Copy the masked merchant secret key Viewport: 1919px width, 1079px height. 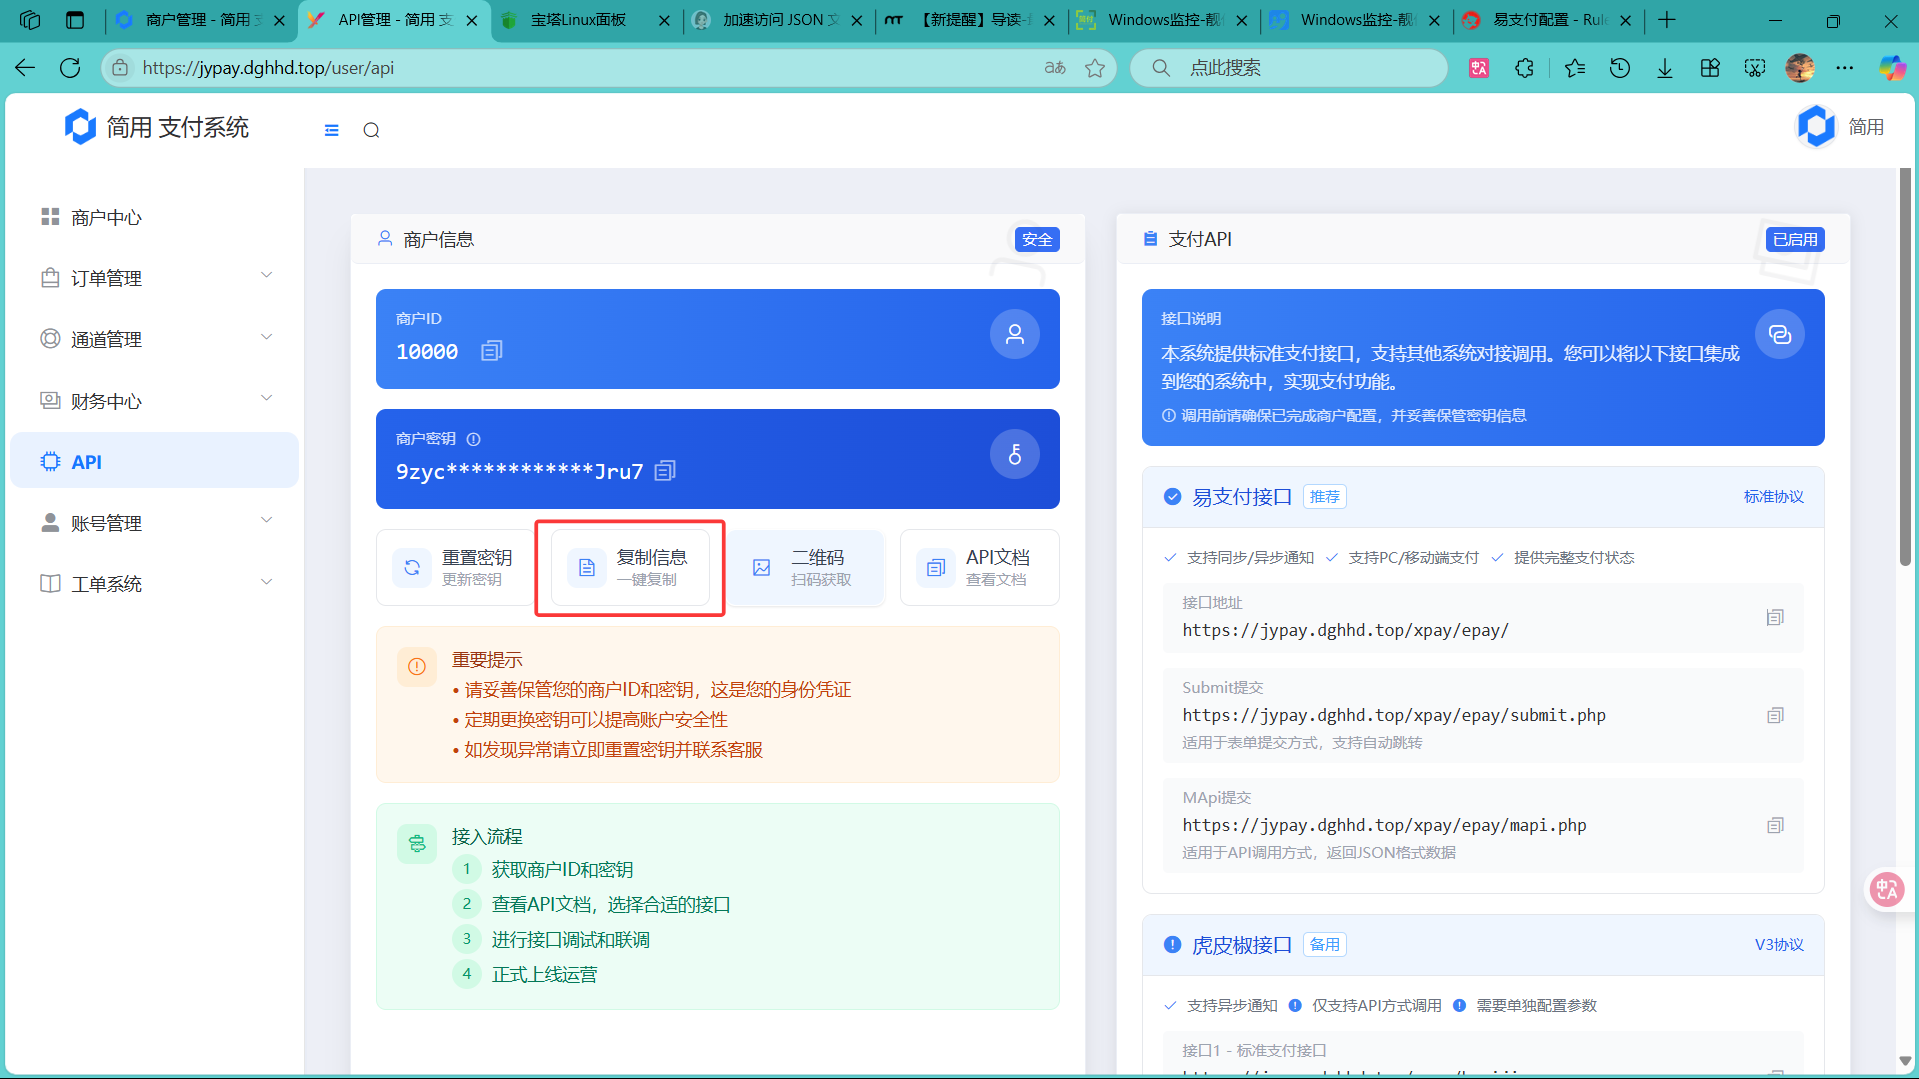[x=665, y=471]
